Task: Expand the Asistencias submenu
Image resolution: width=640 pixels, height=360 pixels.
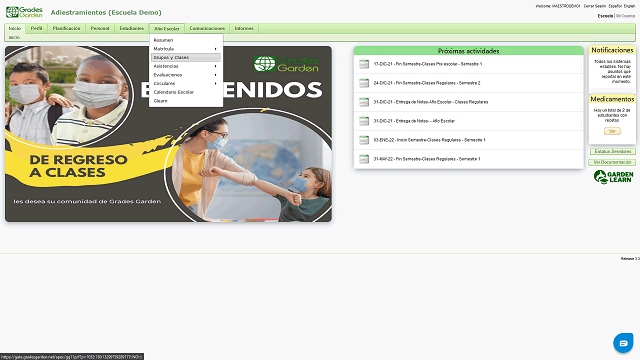Action: pos(186,66)
